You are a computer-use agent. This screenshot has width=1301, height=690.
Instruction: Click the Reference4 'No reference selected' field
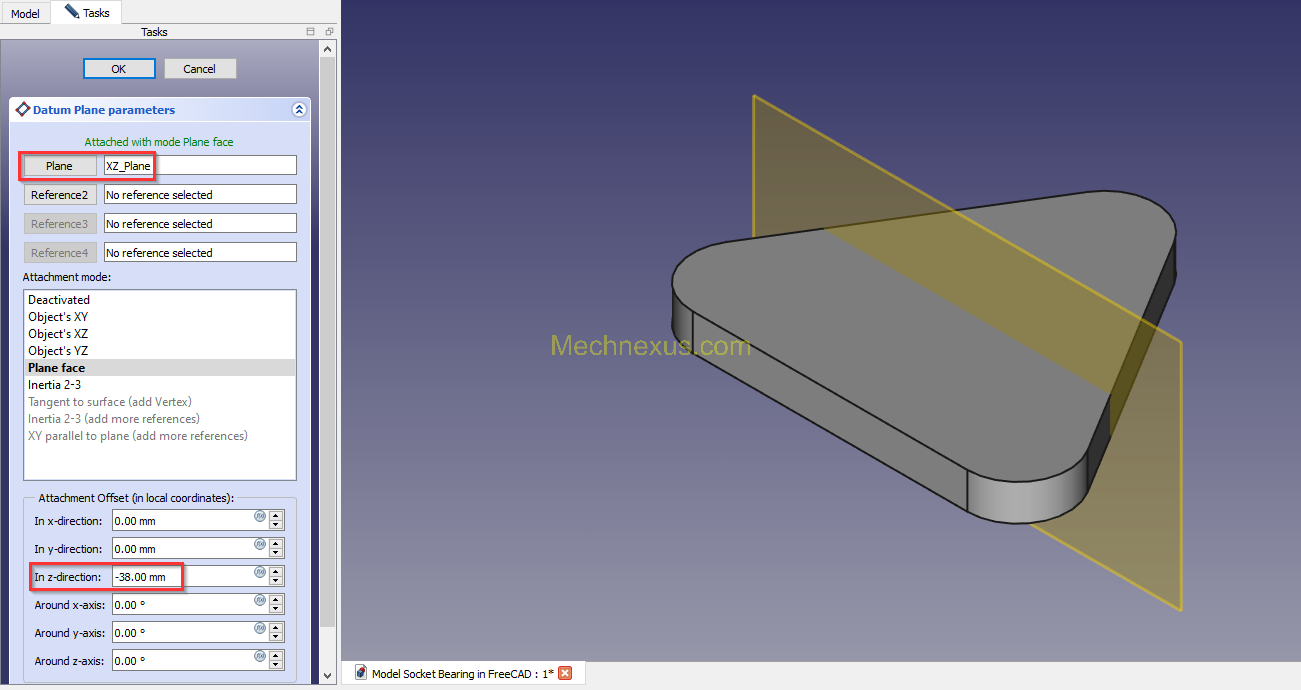(200, 253)
